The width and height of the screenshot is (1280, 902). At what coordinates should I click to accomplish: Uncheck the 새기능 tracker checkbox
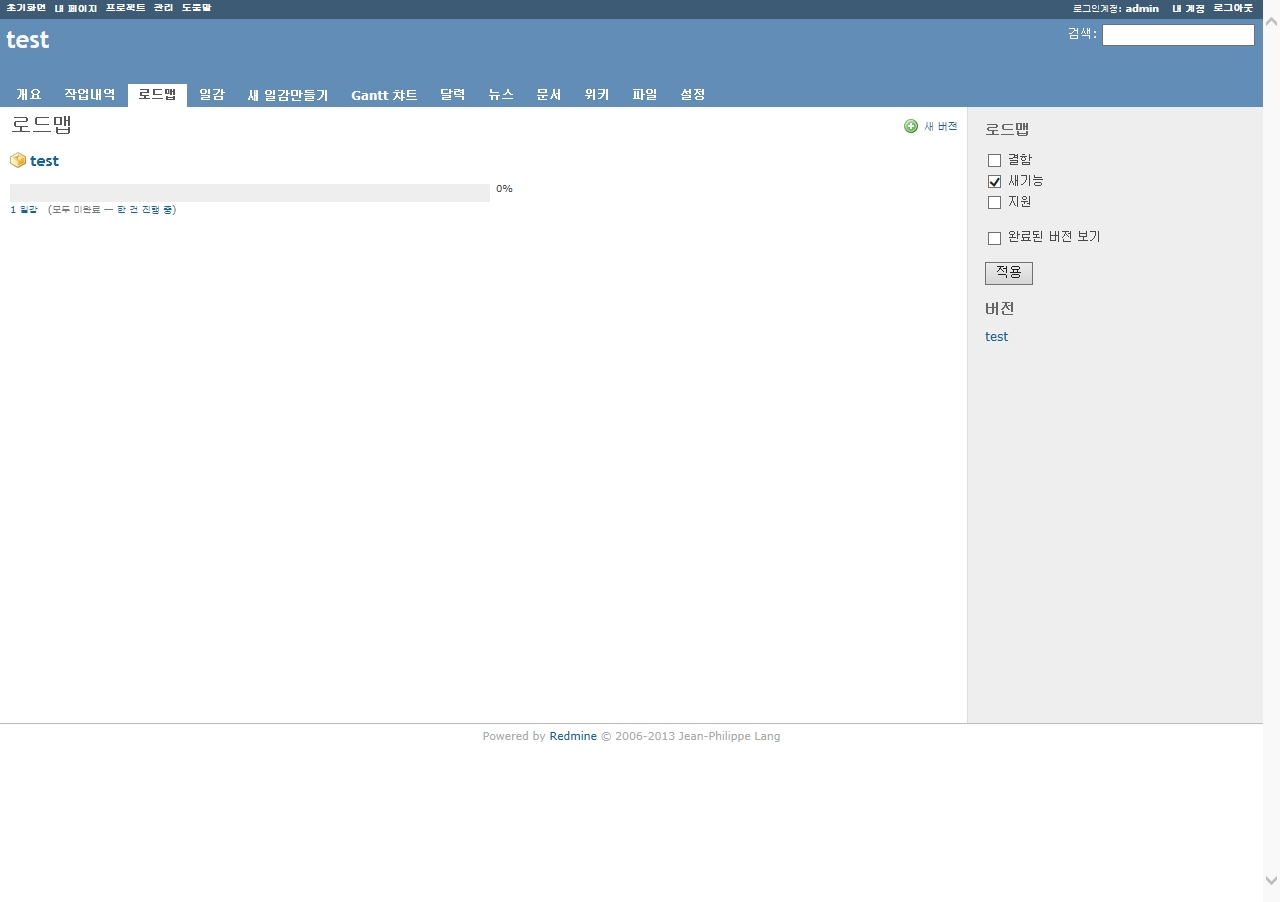click(994, 181)
